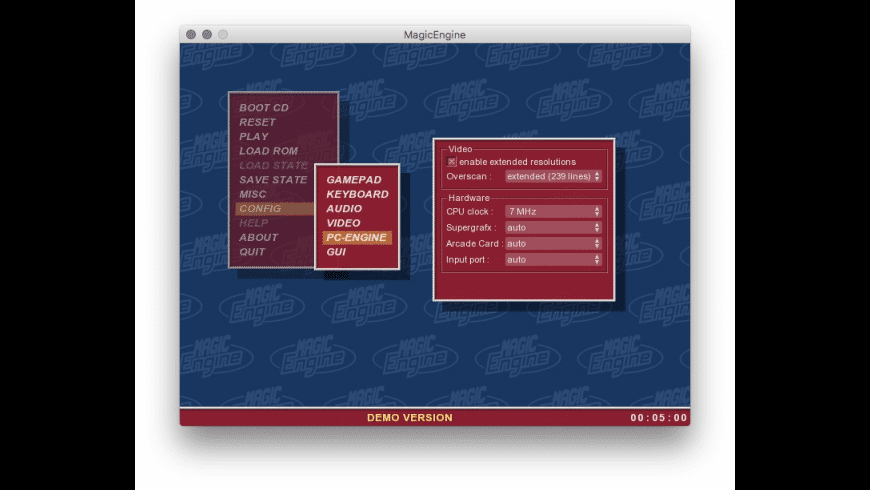Image resolution: width=870 pixels, height=490 pixels.
Task: Expand the Supergrafx dropdown
Action: click(553, 228)
